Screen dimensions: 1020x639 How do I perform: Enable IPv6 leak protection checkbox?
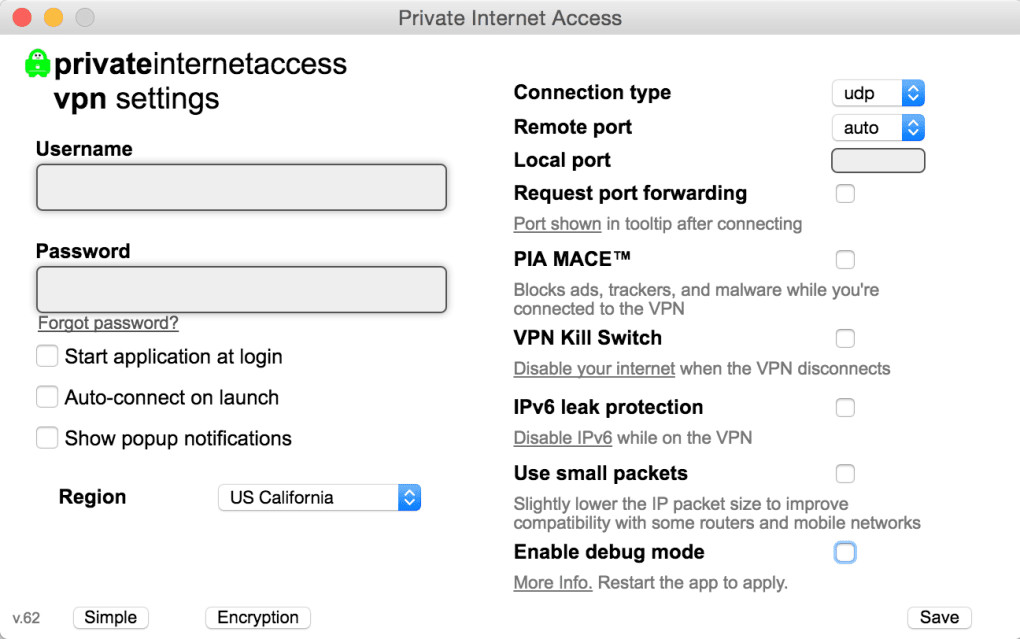coord(845,407)
